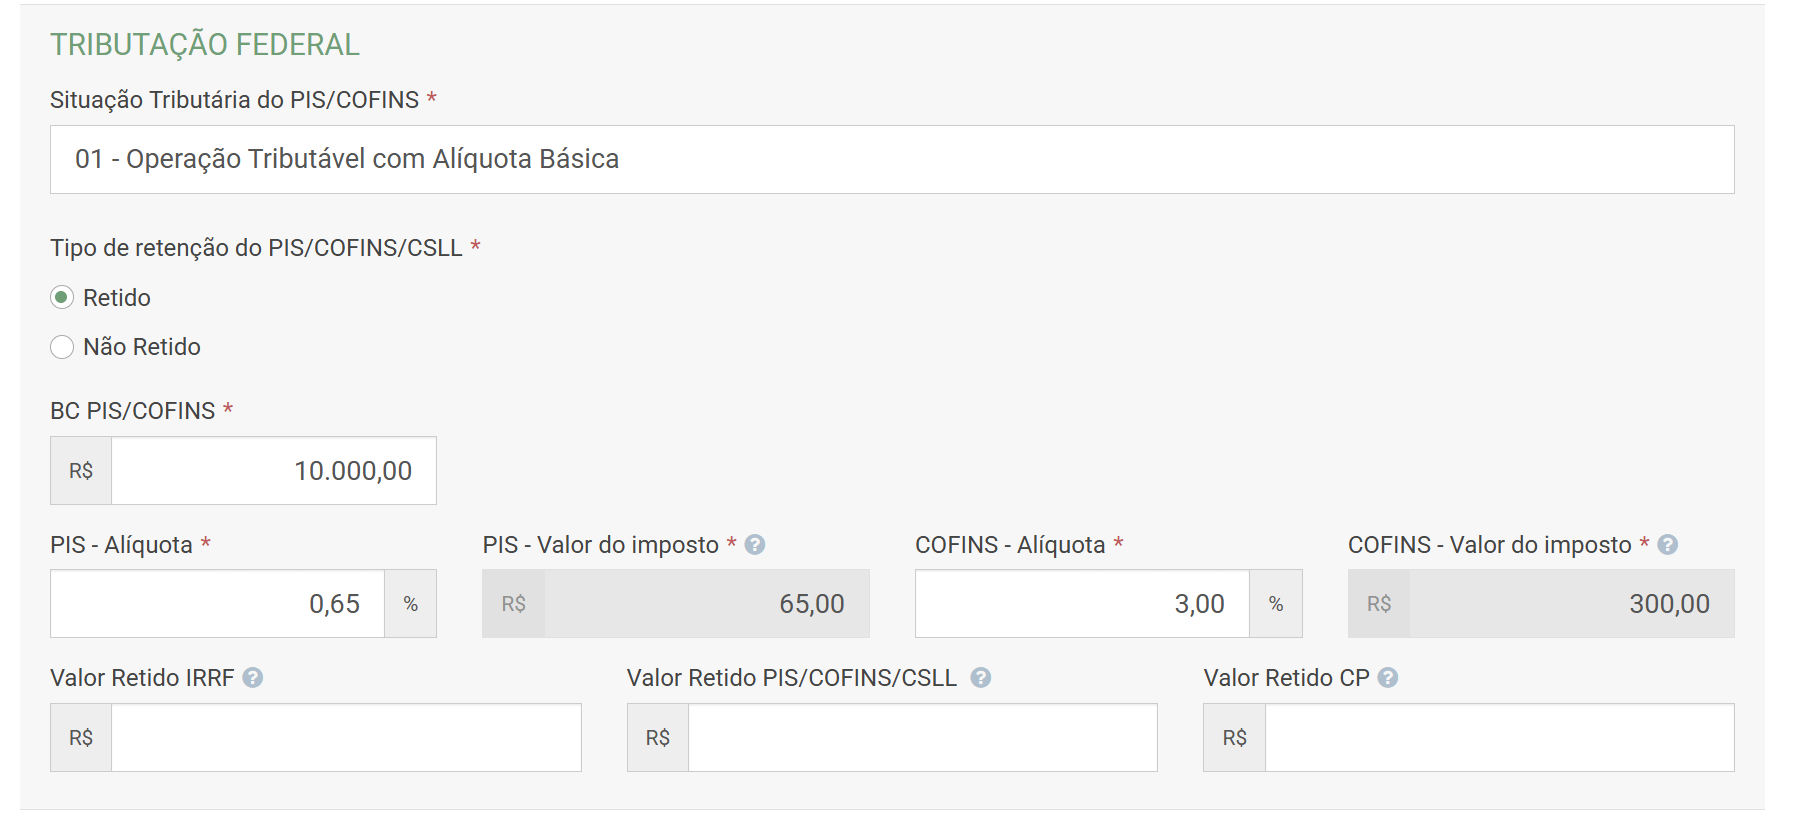Click the R$ prefix of BC PIS/COFINS
Screen dimensions: 1802x823
(x=81, y=471)
